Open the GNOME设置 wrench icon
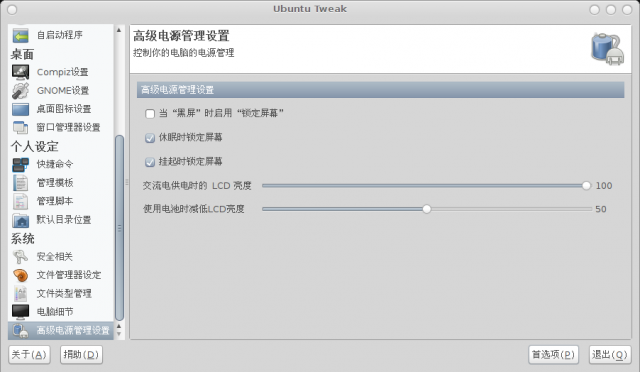640x372 pixels. click(x=20, y=91)
